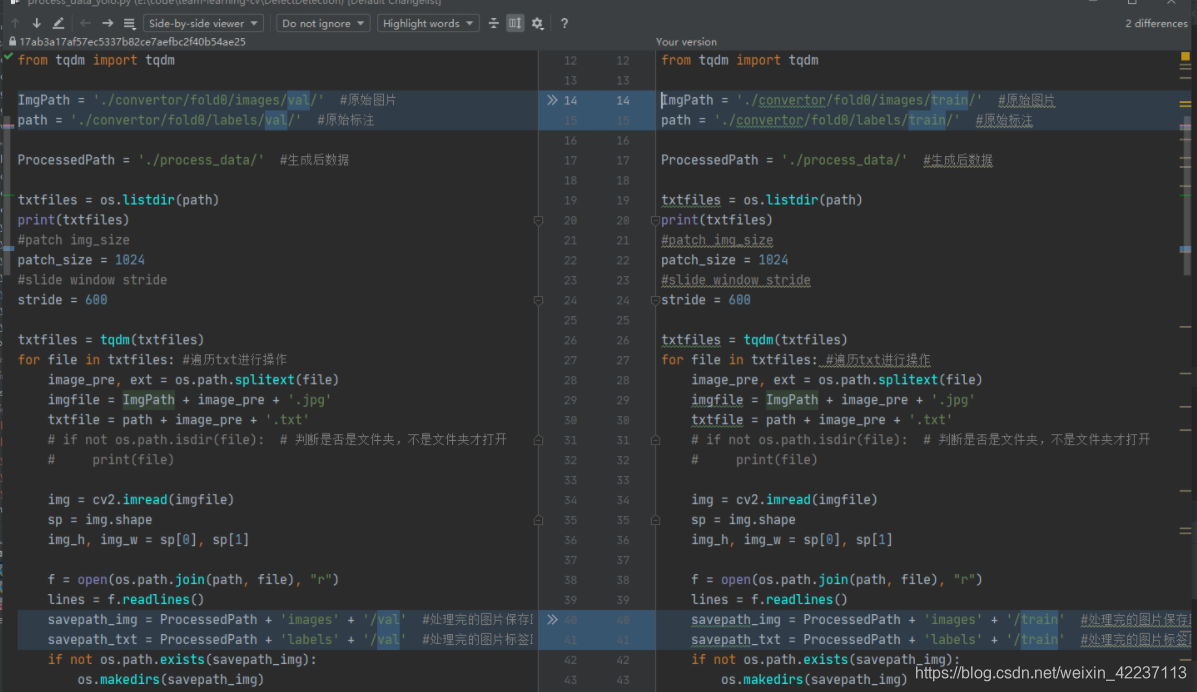Image resolution: width=1197 pixels, height=692 pixels.
Task: Click left pane patch_size = 1024 line
Action: point(81,260)
